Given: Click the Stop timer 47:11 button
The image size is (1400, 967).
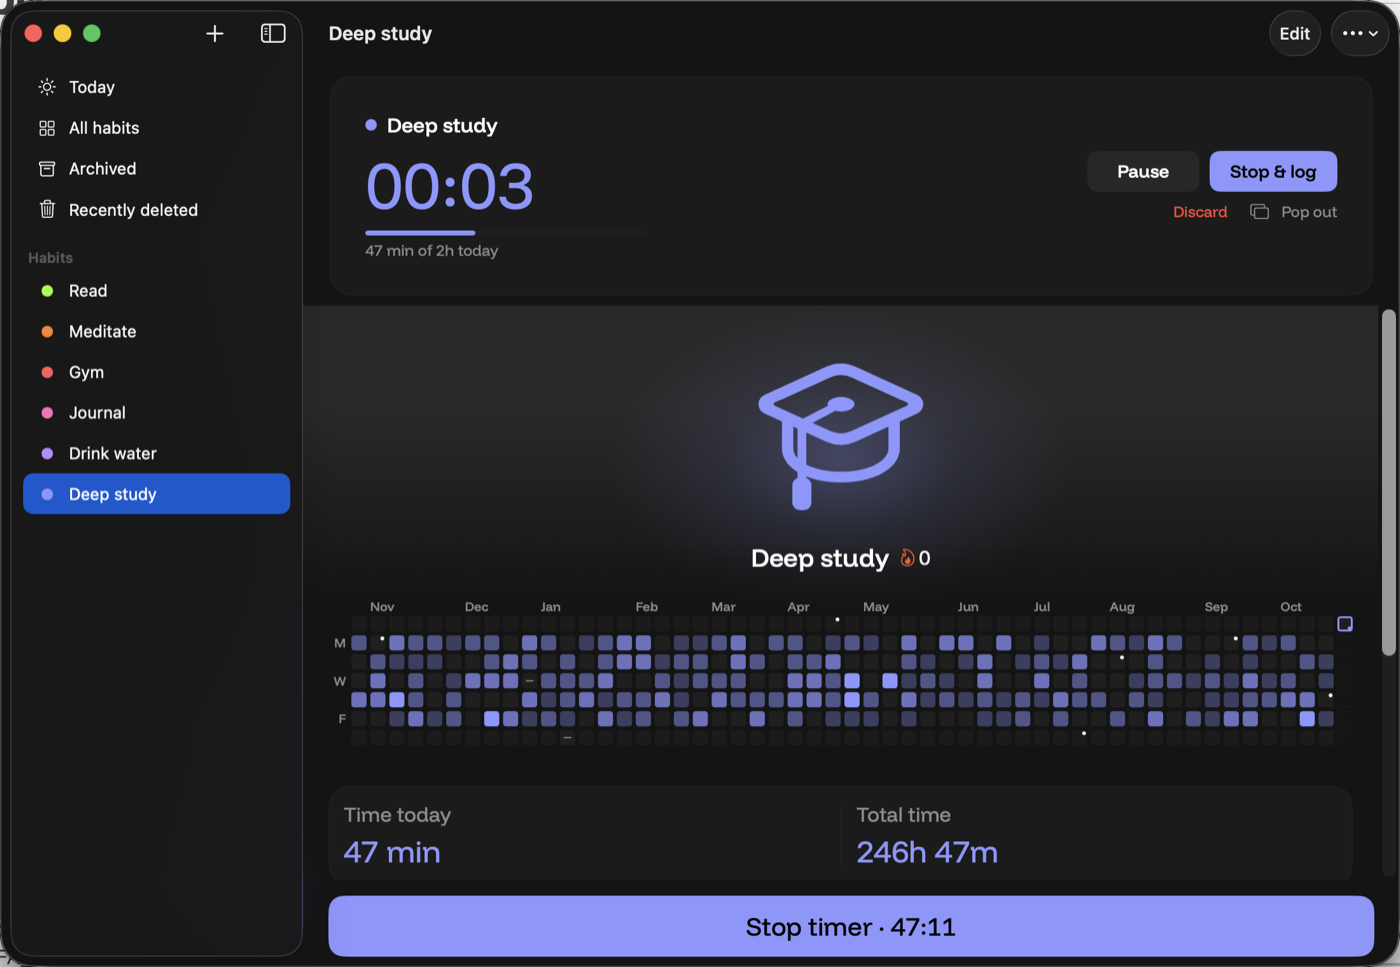Looking at the screenshot, I should [x=851, y=927].
